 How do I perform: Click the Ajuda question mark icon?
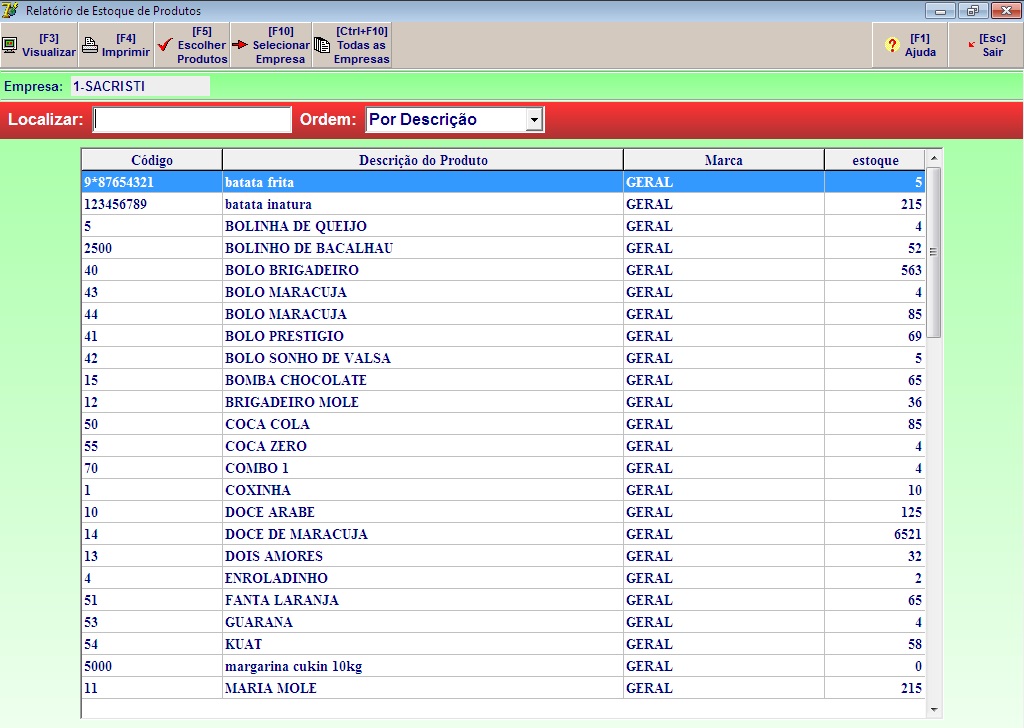892,46
